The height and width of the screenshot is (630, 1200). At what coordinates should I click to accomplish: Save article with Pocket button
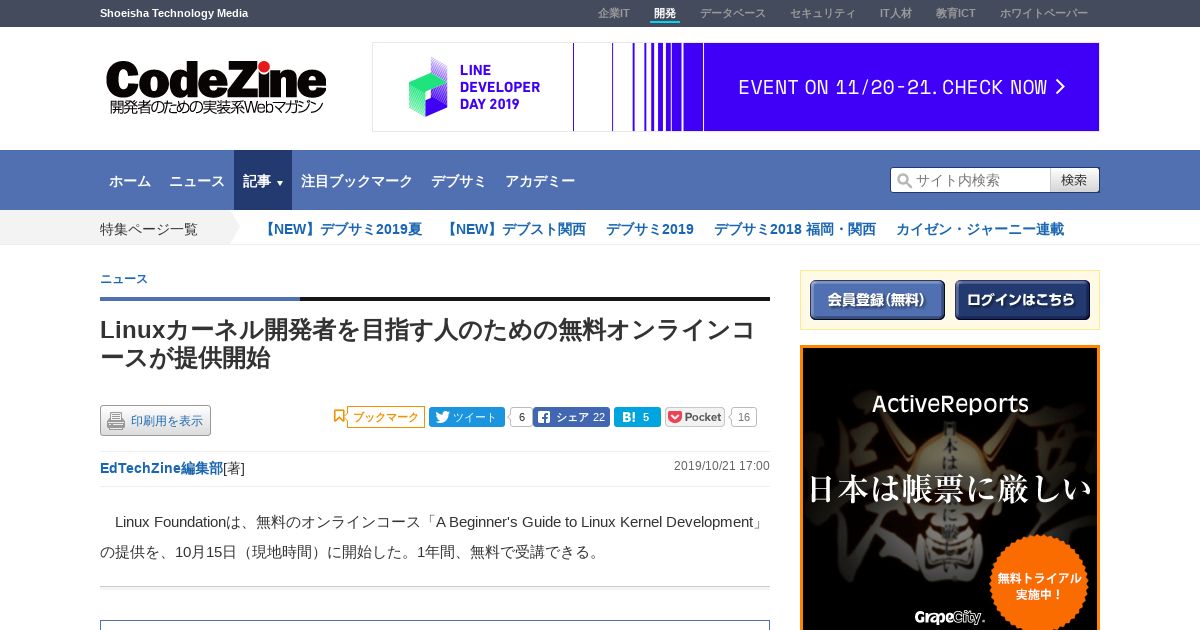(x=695, y=417)
